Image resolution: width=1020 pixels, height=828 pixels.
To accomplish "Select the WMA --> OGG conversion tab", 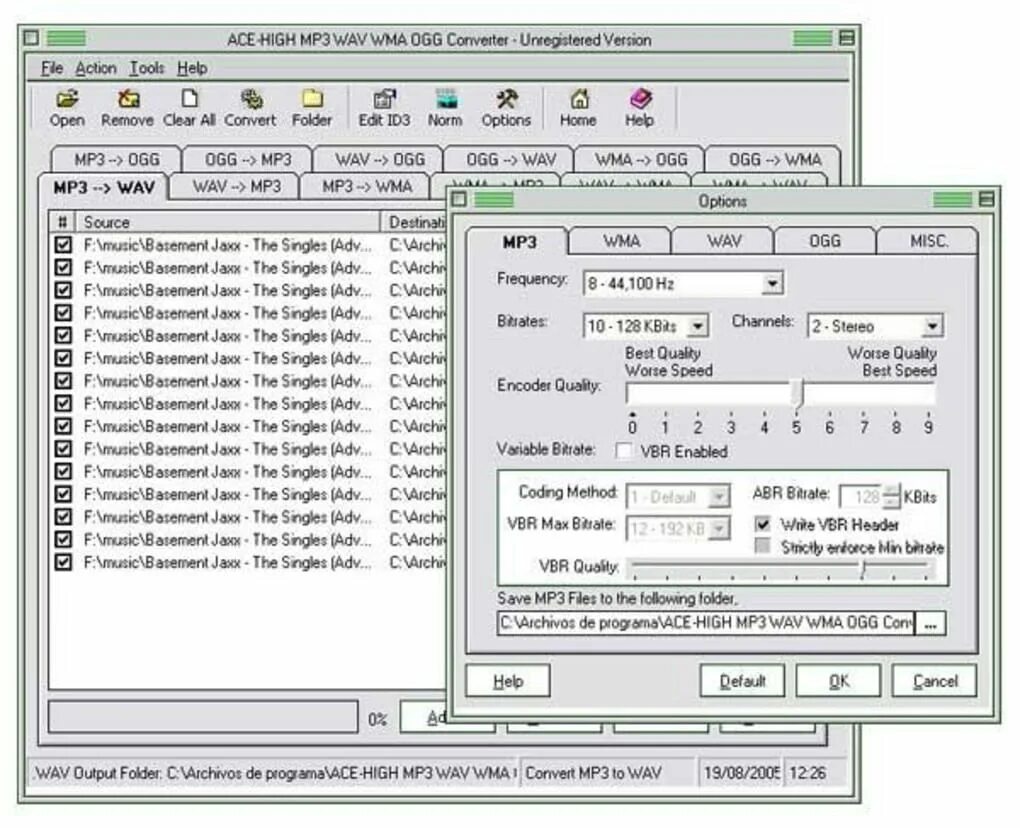I will click(x=641, y=159).
